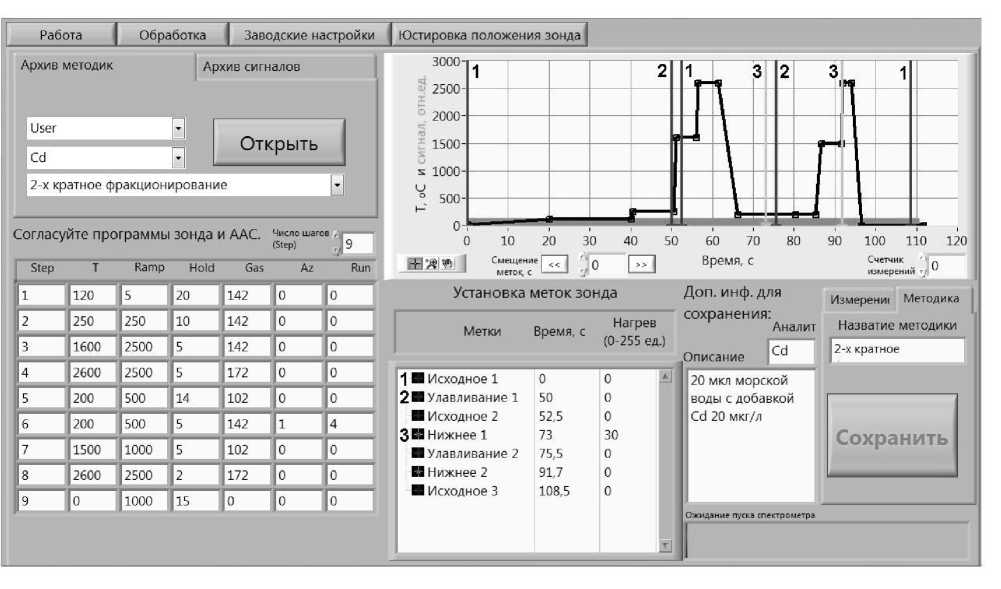Click step 3 T cell value 1600
Screen dimensions: 1001x589
[93, 347]
